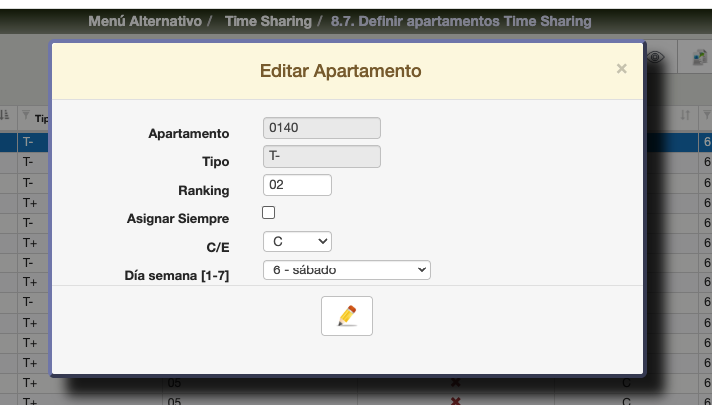
Task: Click the Asignar Siempre label
Action: pos(178,218)
